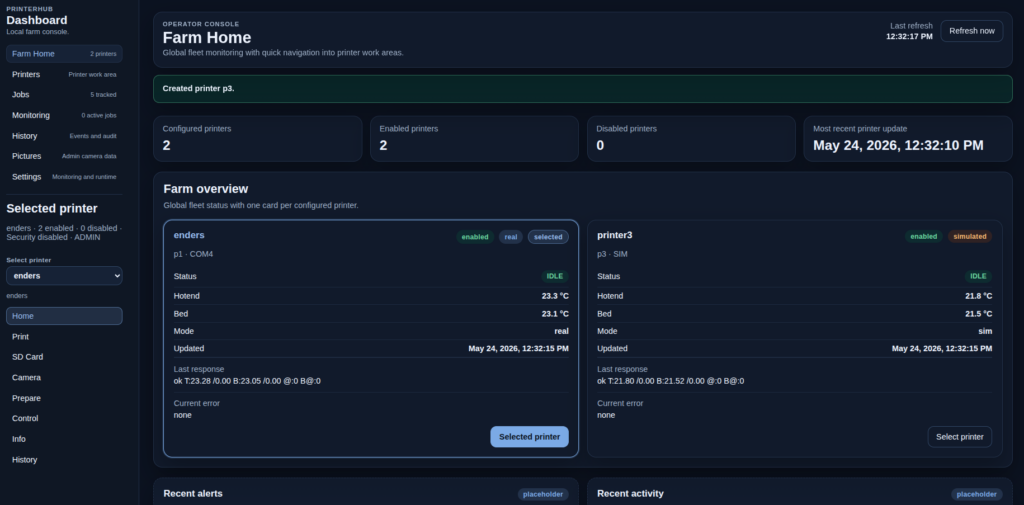Click the Refresh now button
Image resolution: width=1024 pixels, height=505 pixels.
pos(972,31)
